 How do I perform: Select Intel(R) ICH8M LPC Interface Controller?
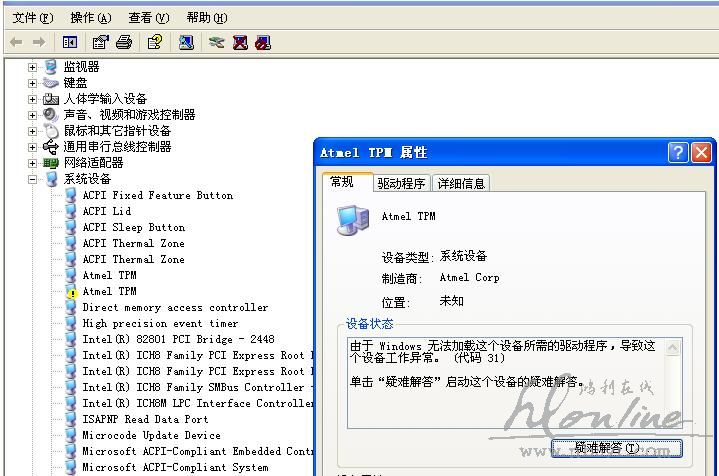[x=198, y=404]
